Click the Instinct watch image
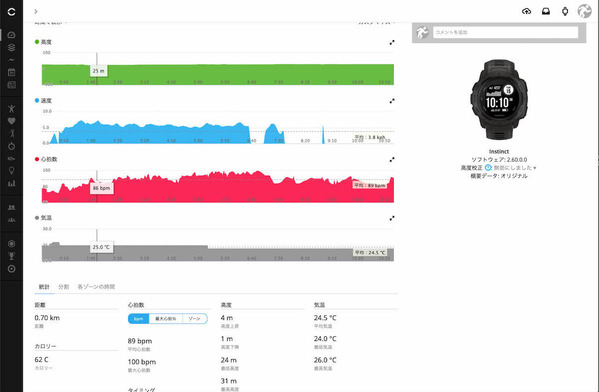Screen dimensions: 599x392 (499, 100)
